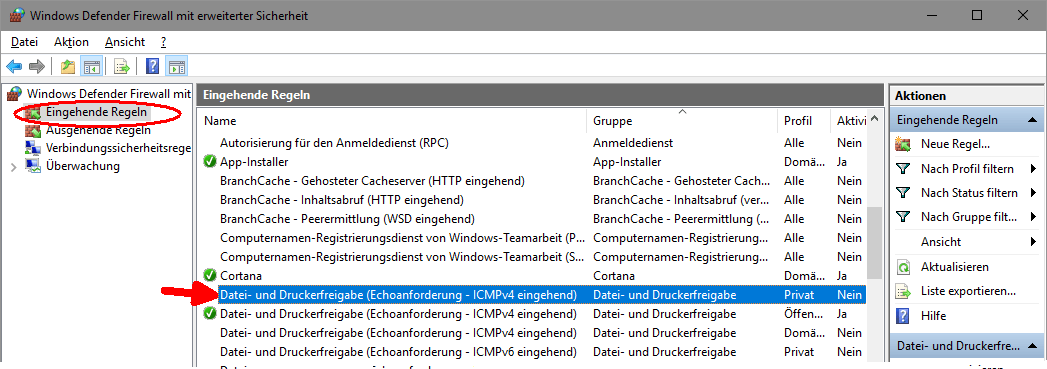Viewport: 1047px width, 369px height.
Task: Toggle the console tree pane icon
Action: pos(91,66)
